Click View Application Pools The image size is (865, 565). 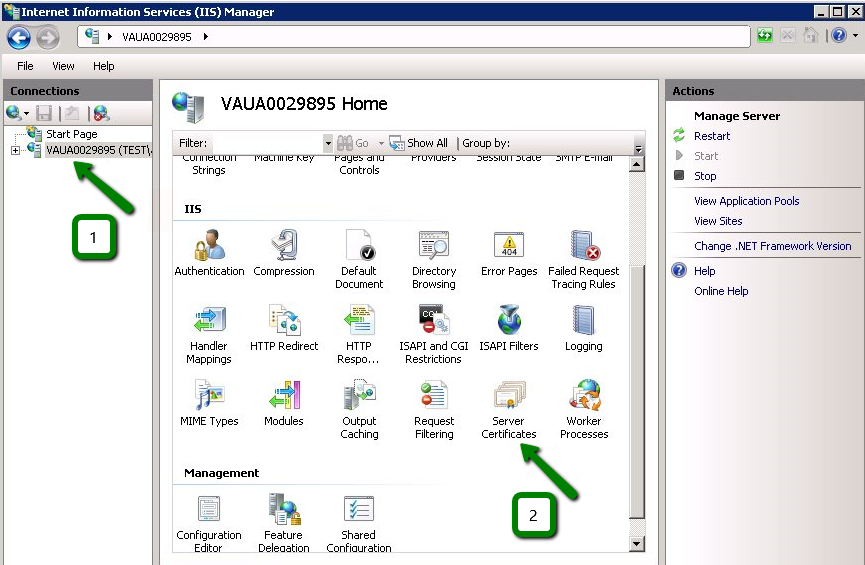tap(746, 201)
